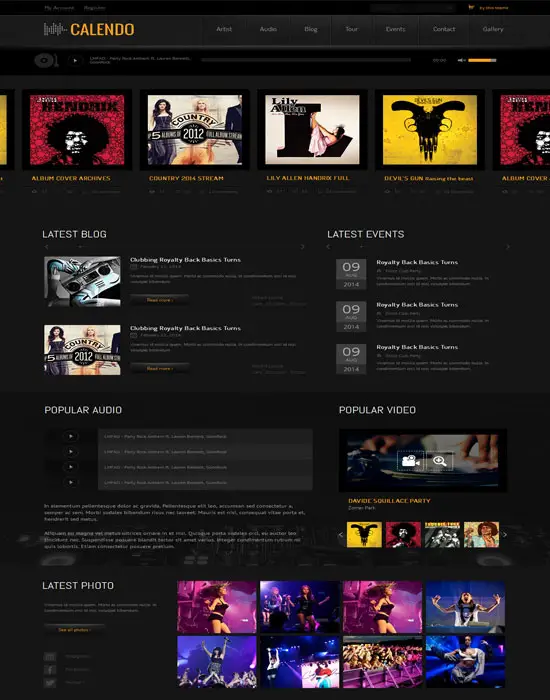Open the boombox blog post thumbnail
The width and height of the screenshot is (550, 700).
pos(82,281)
